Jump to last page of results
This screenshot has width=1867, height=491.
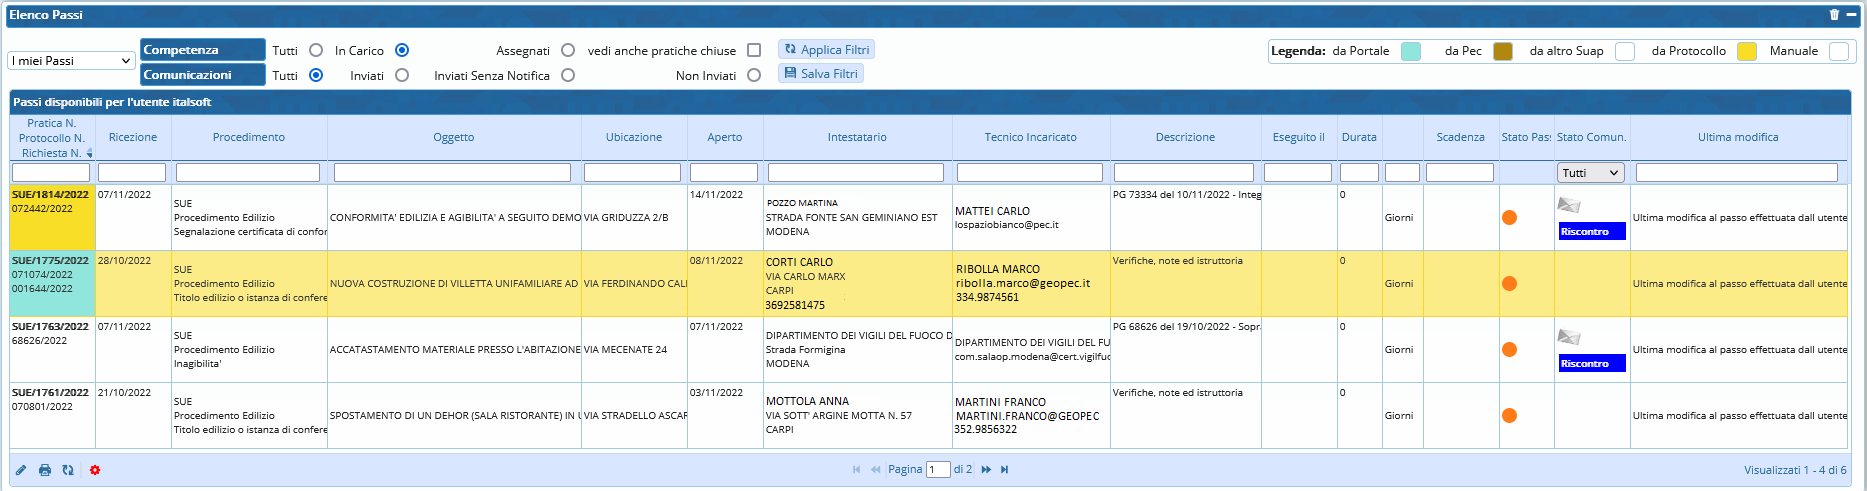(1005, 470)
